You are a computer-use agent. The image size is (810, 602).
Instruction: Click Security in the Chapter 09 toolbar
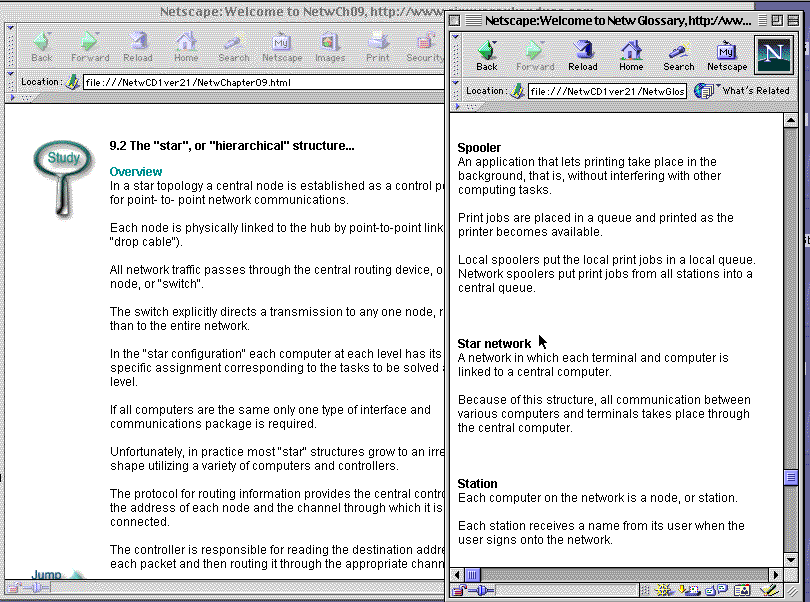425,47
